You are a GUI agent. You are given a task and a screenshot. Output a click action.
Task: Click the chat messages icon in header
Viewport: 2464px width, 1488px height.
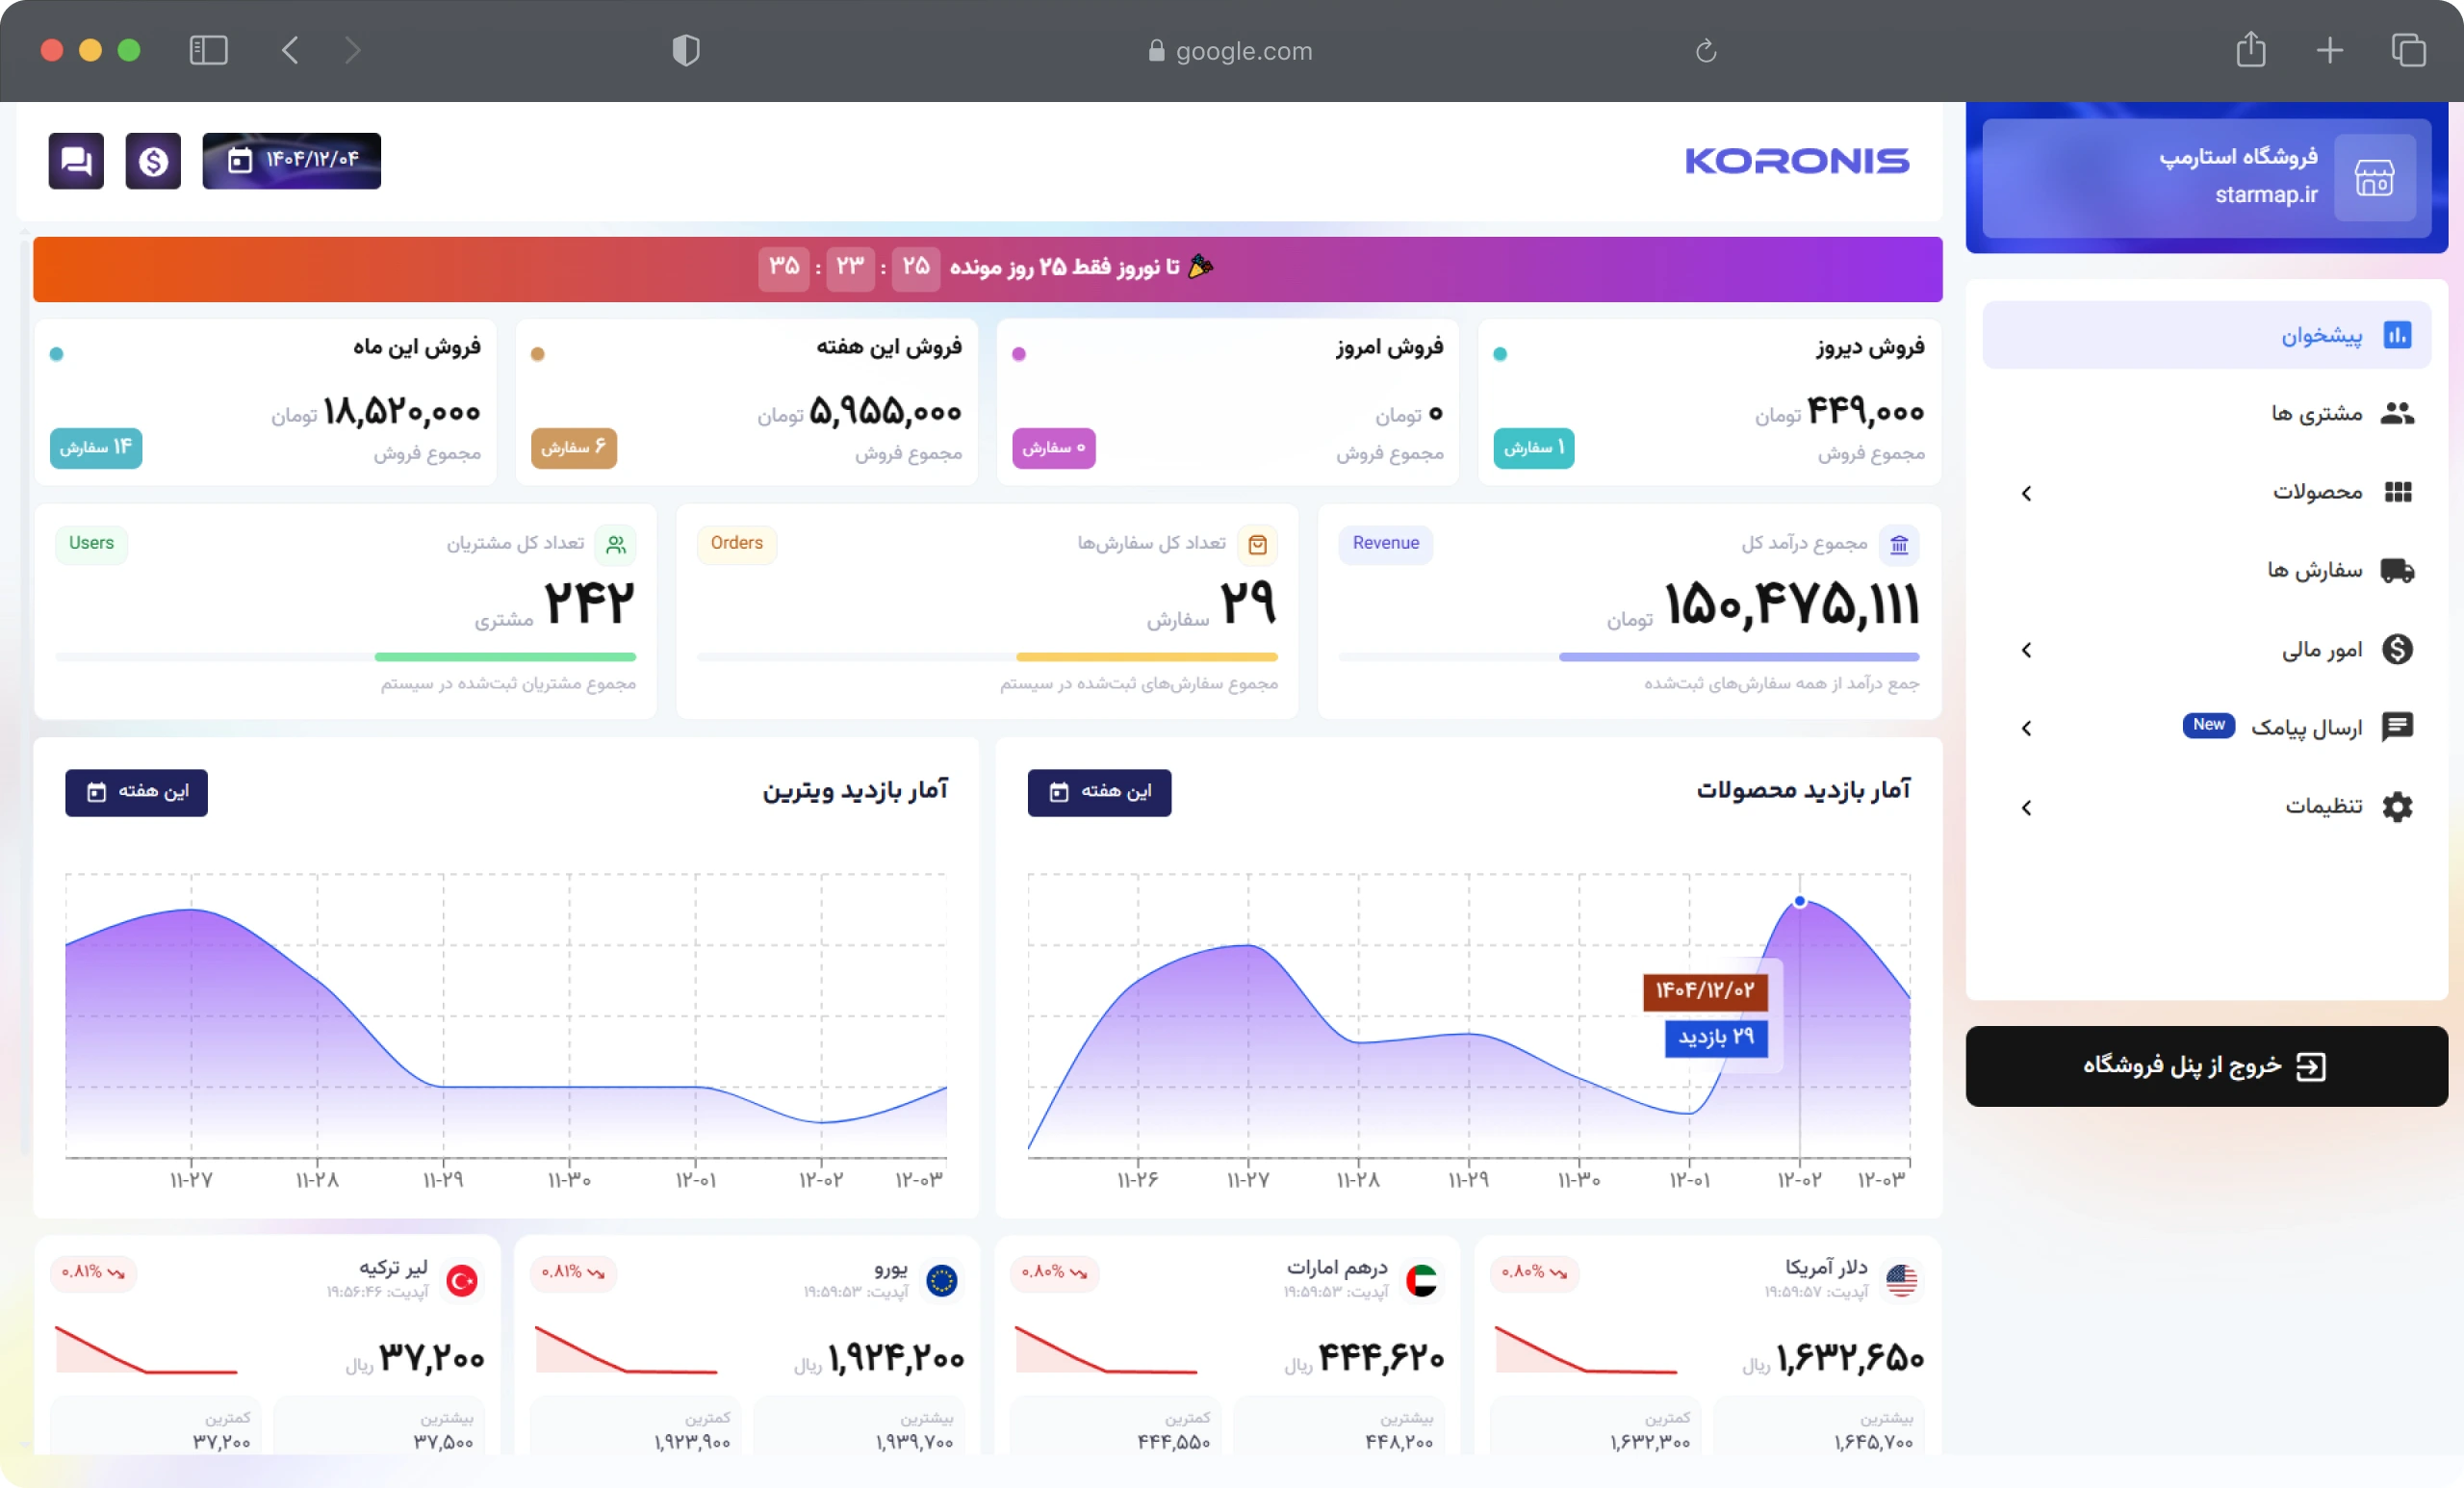pos(76,161)
